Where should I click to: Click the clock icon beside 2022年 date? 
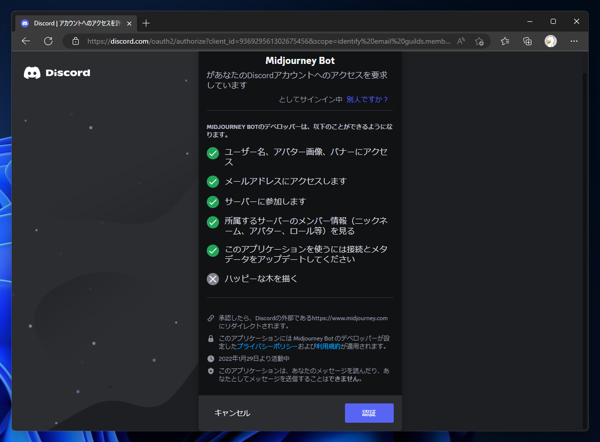[210, 359]
